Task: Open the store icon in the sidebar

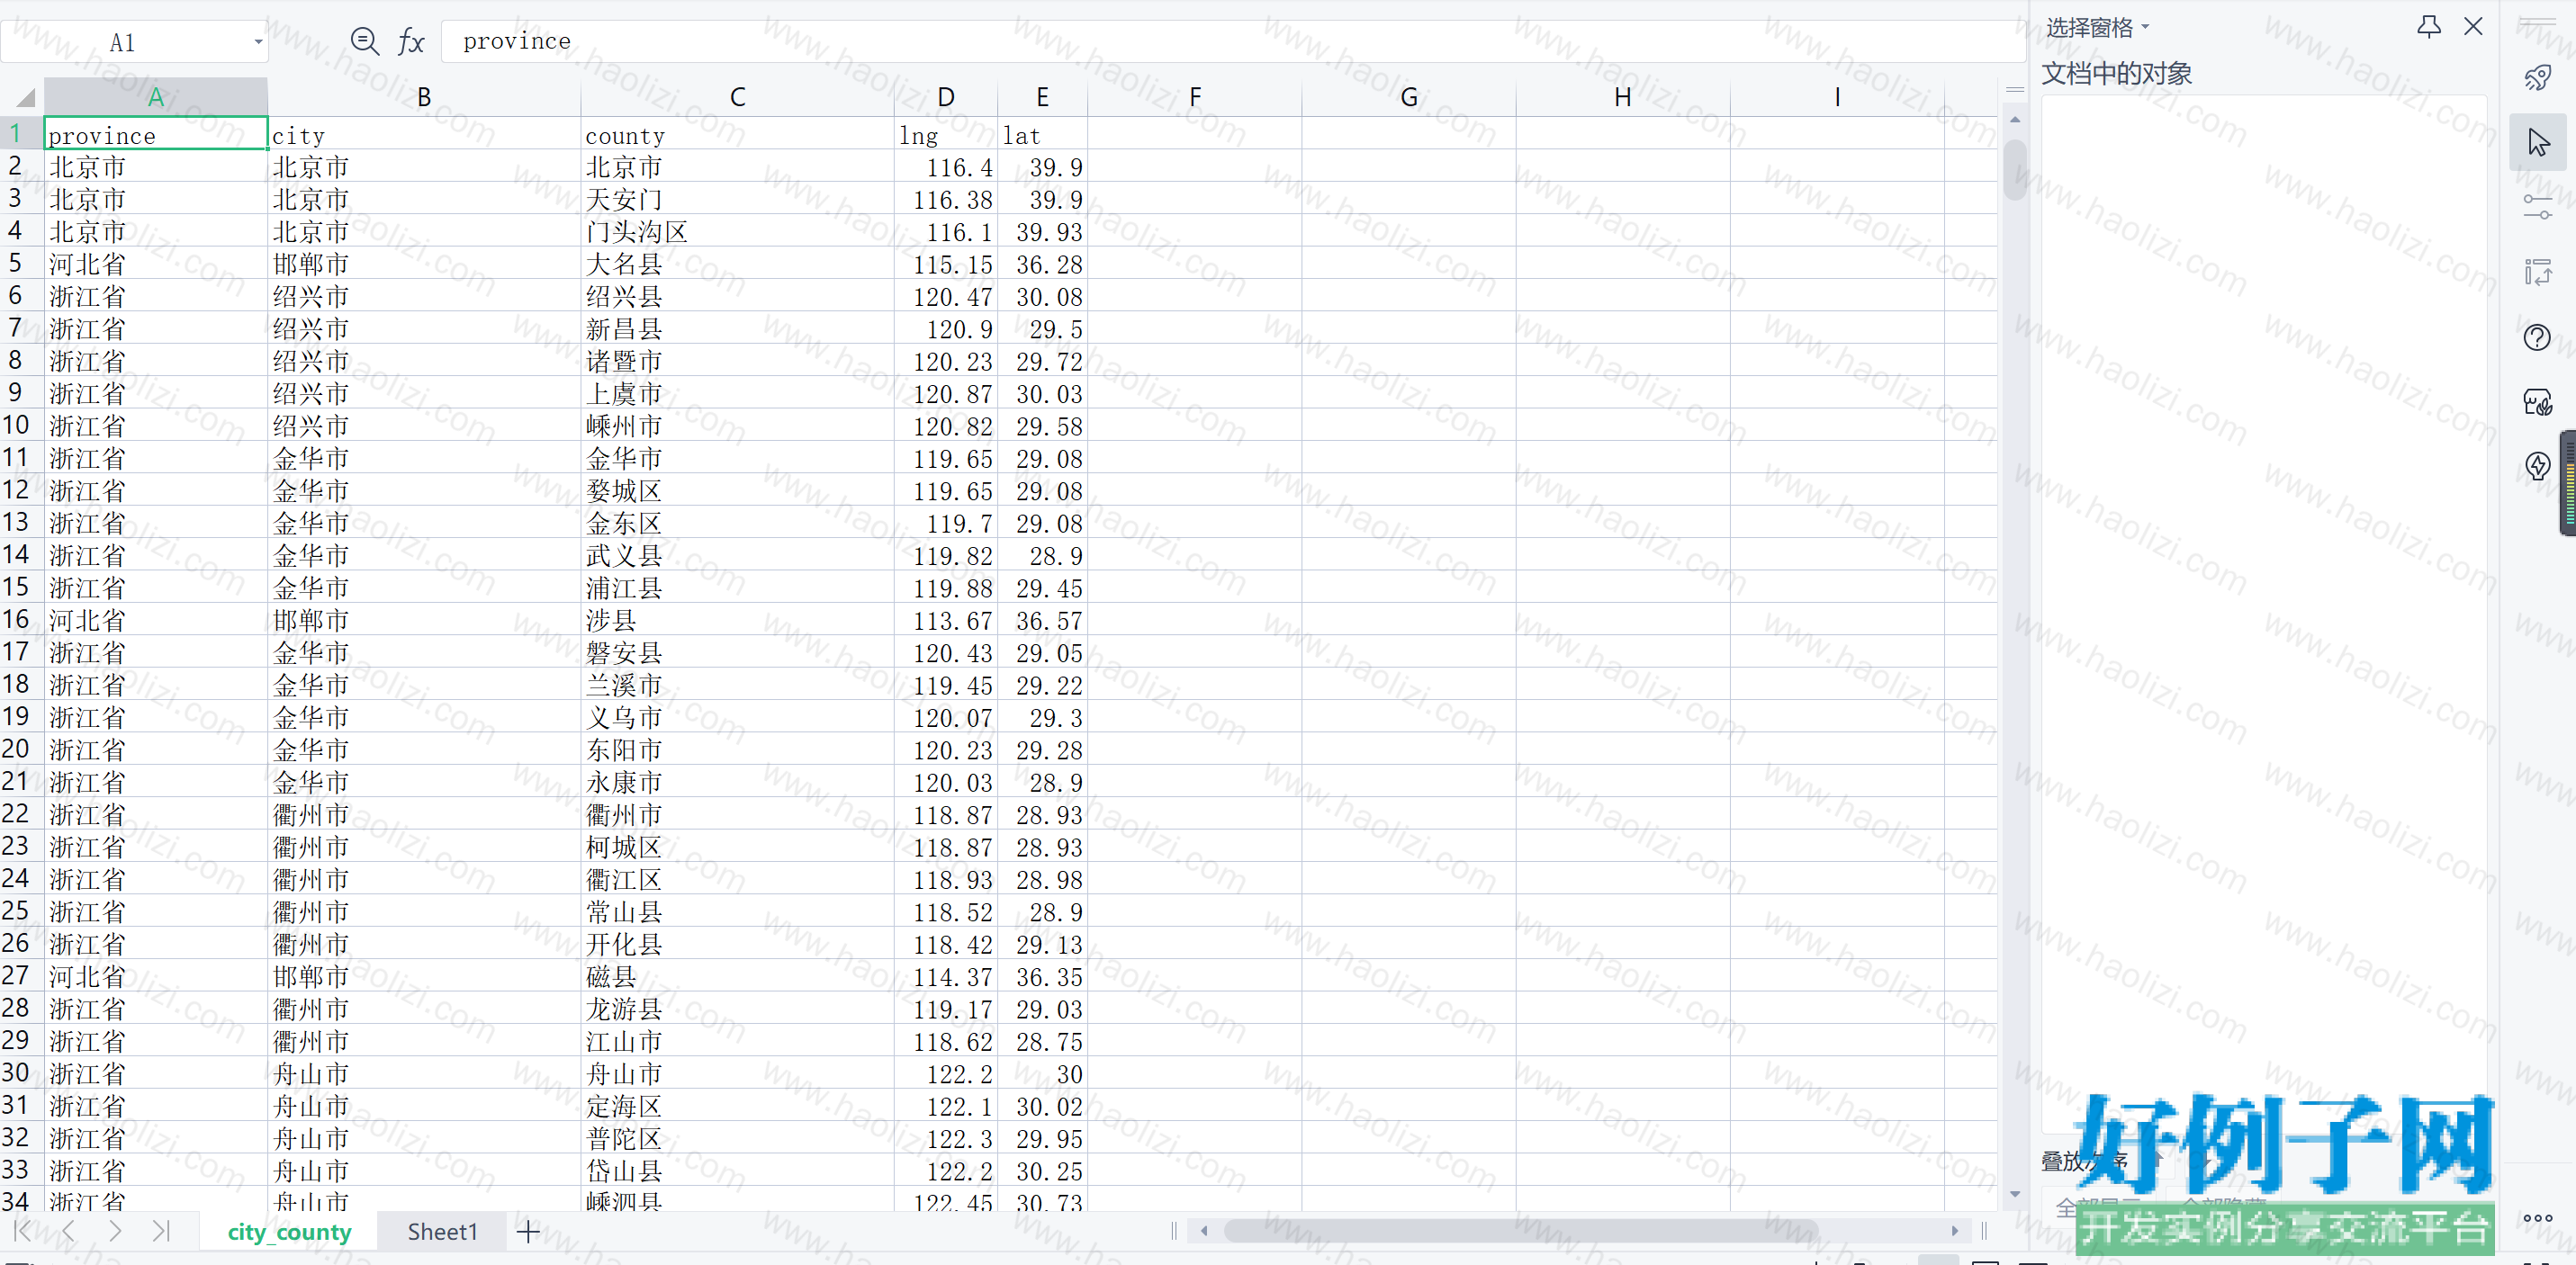Action: 2537,402
